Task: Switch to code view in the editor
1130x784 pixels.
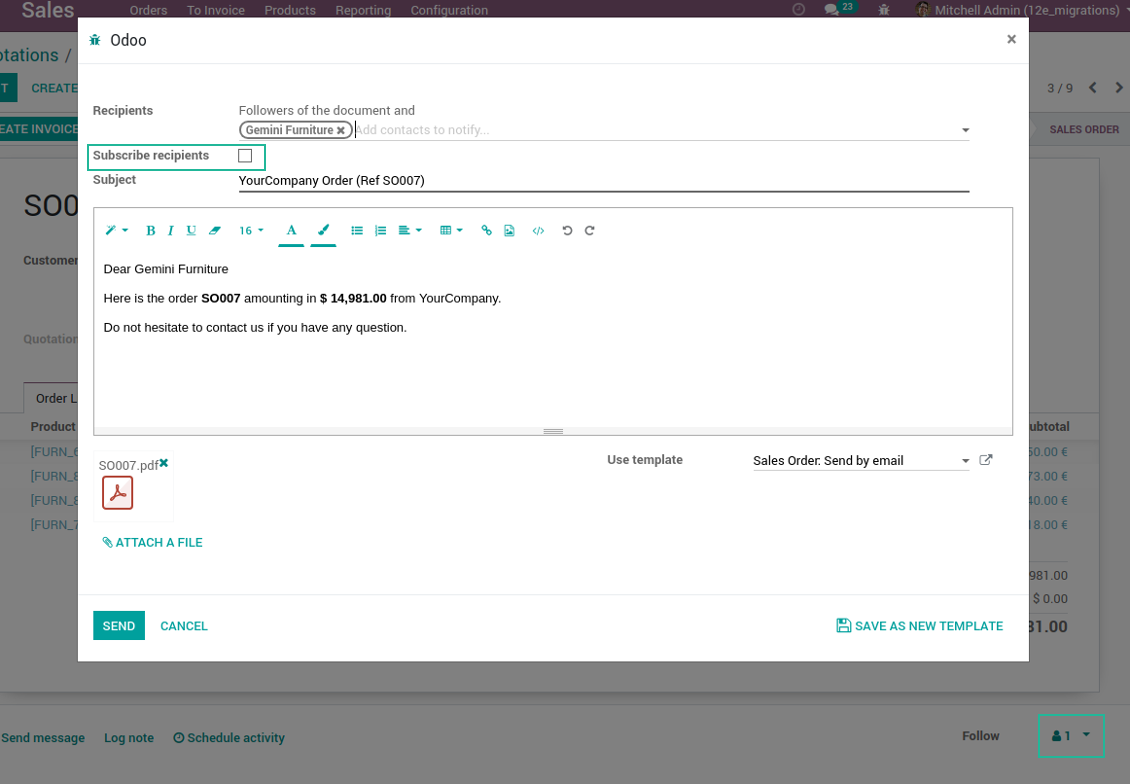Action: tap(538, 231)
